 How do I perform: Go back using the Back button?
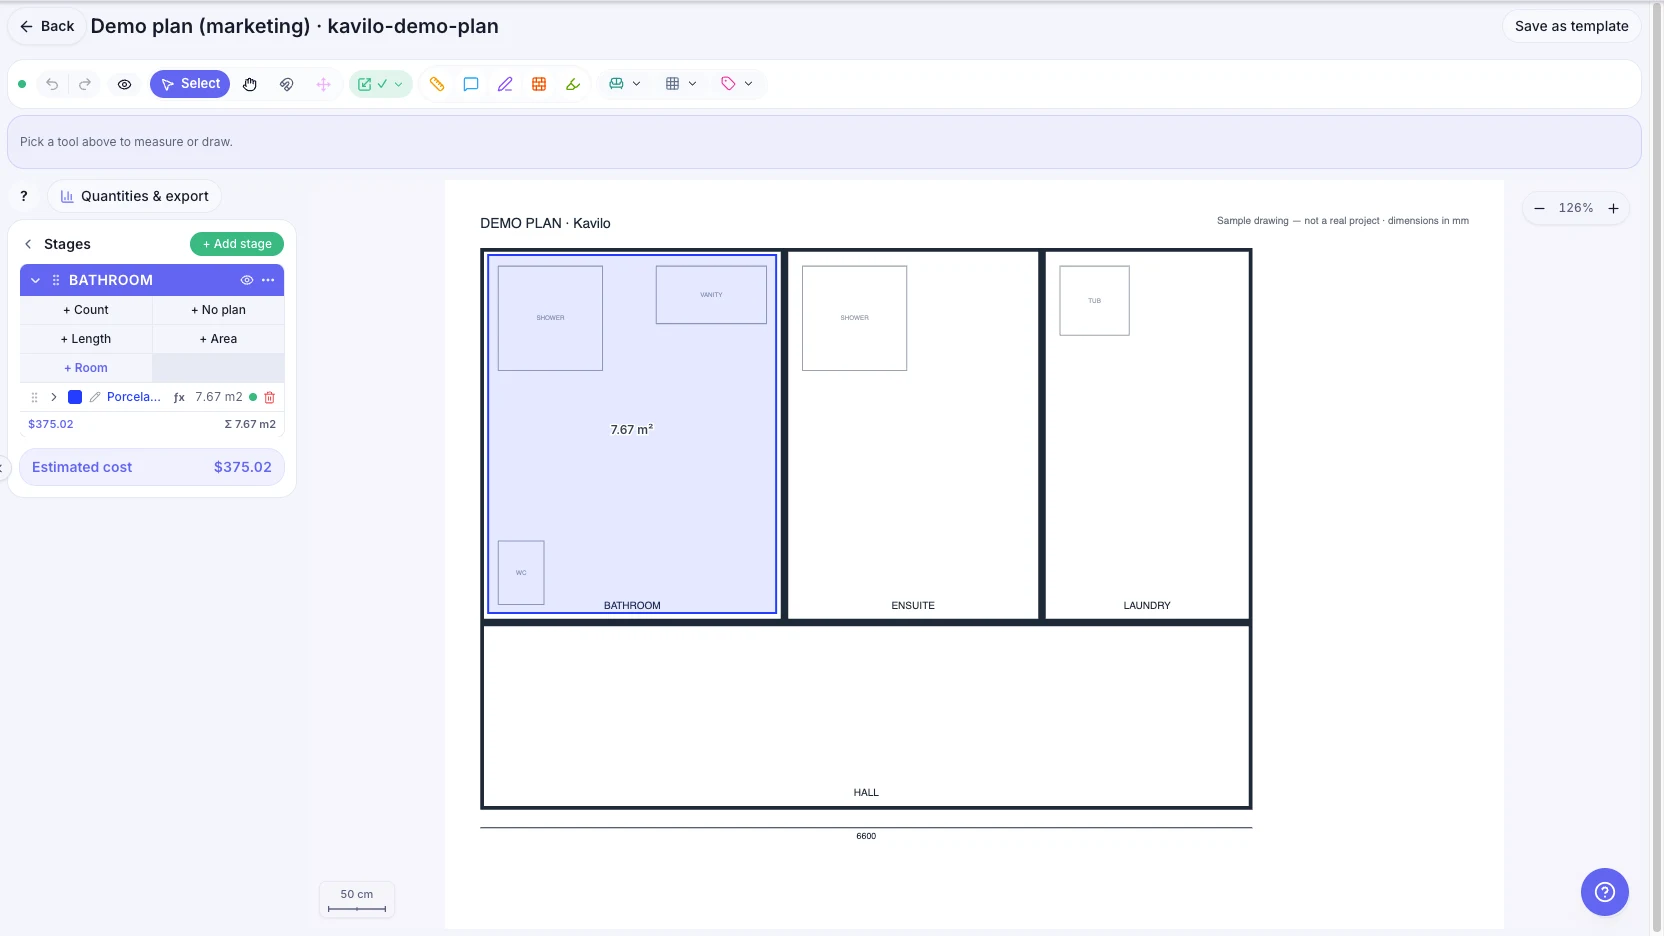coord(47,26)
